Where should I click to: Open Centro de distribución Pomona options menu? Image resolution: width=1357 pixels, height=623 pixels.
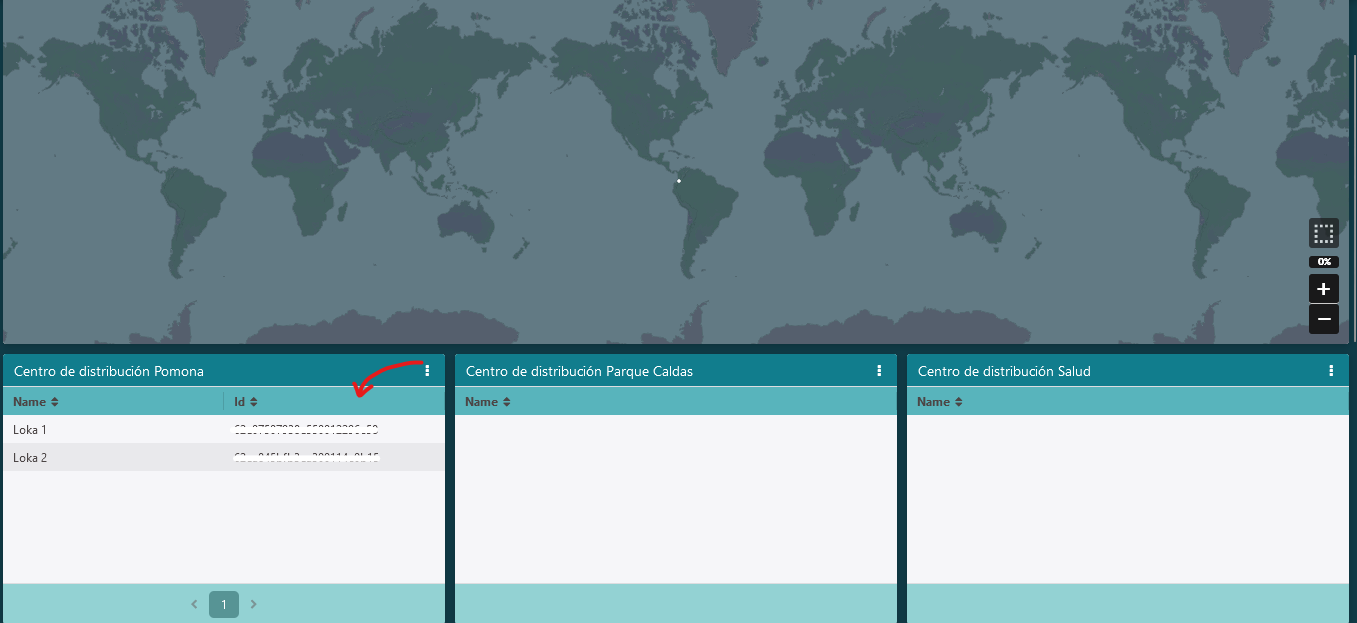coord(427,371)
